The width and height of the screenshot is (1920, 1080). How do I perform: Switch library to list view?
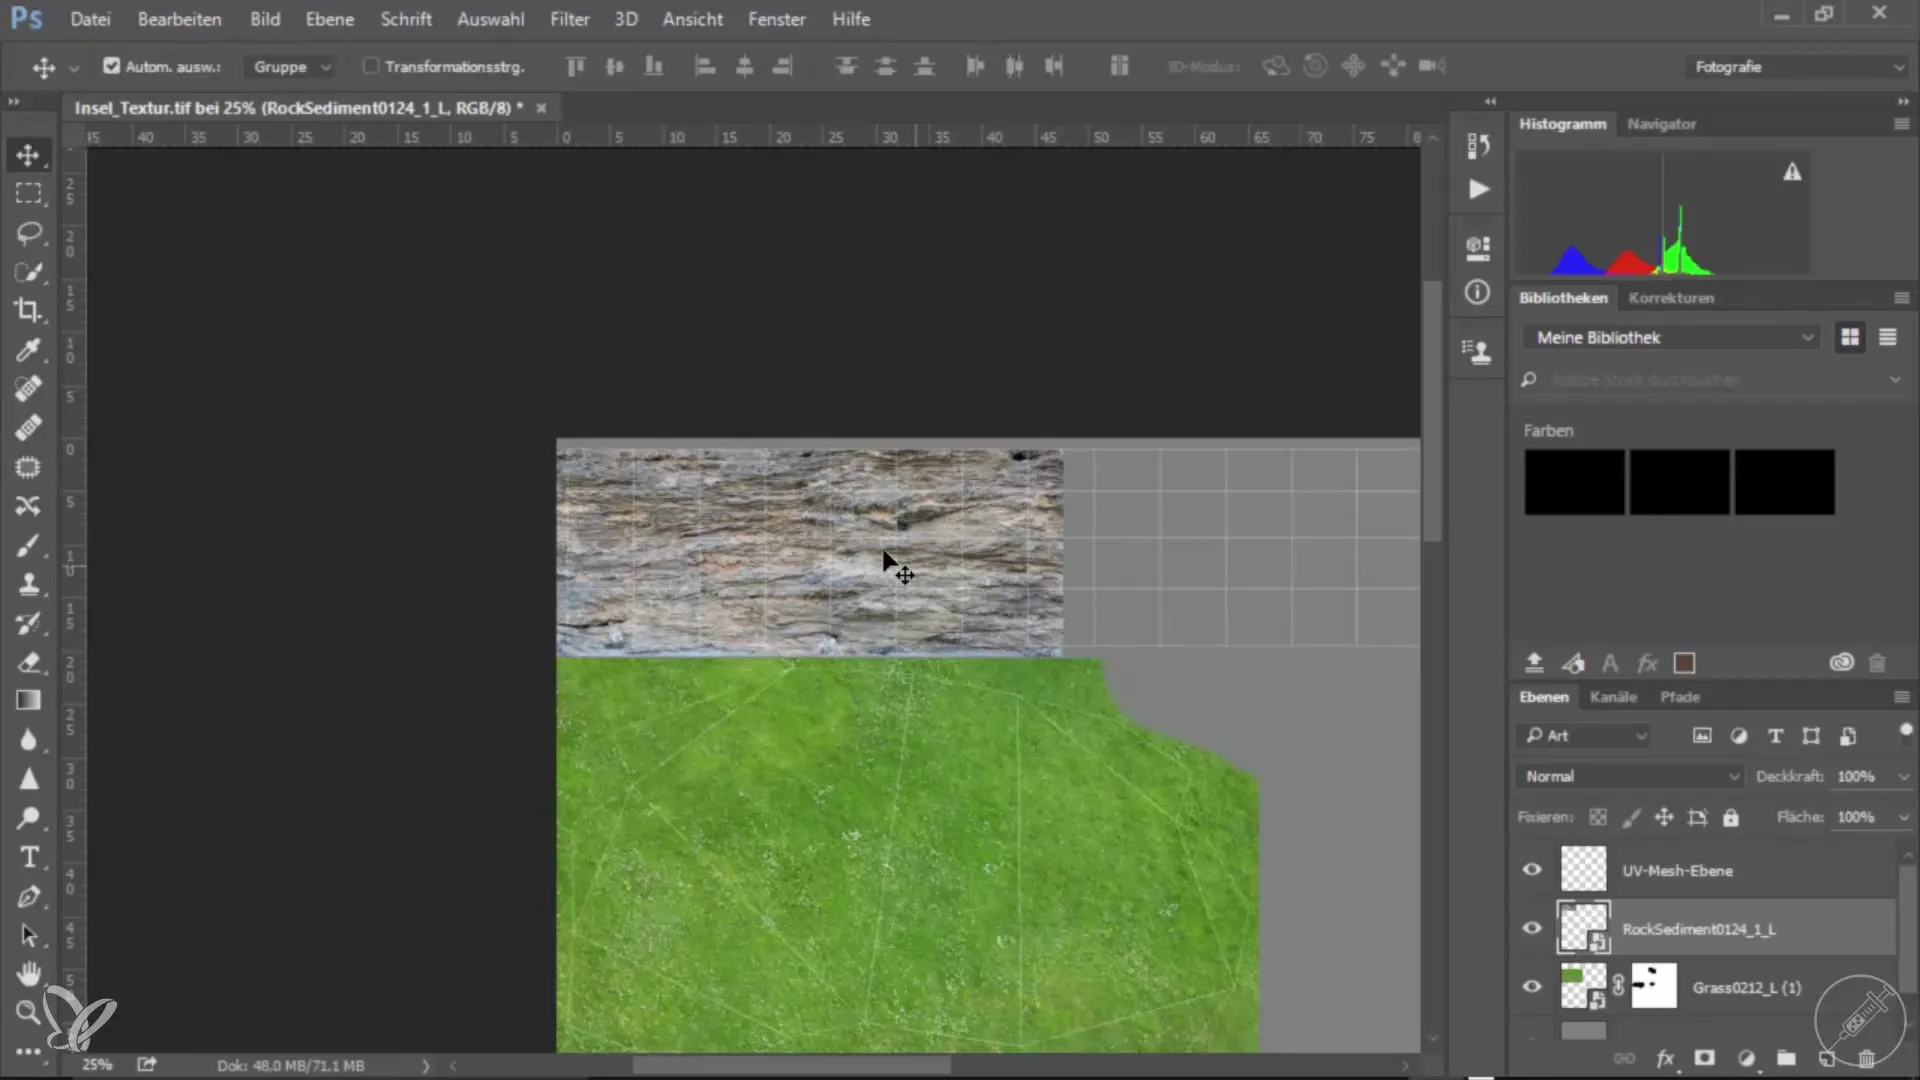(1888, 338)
